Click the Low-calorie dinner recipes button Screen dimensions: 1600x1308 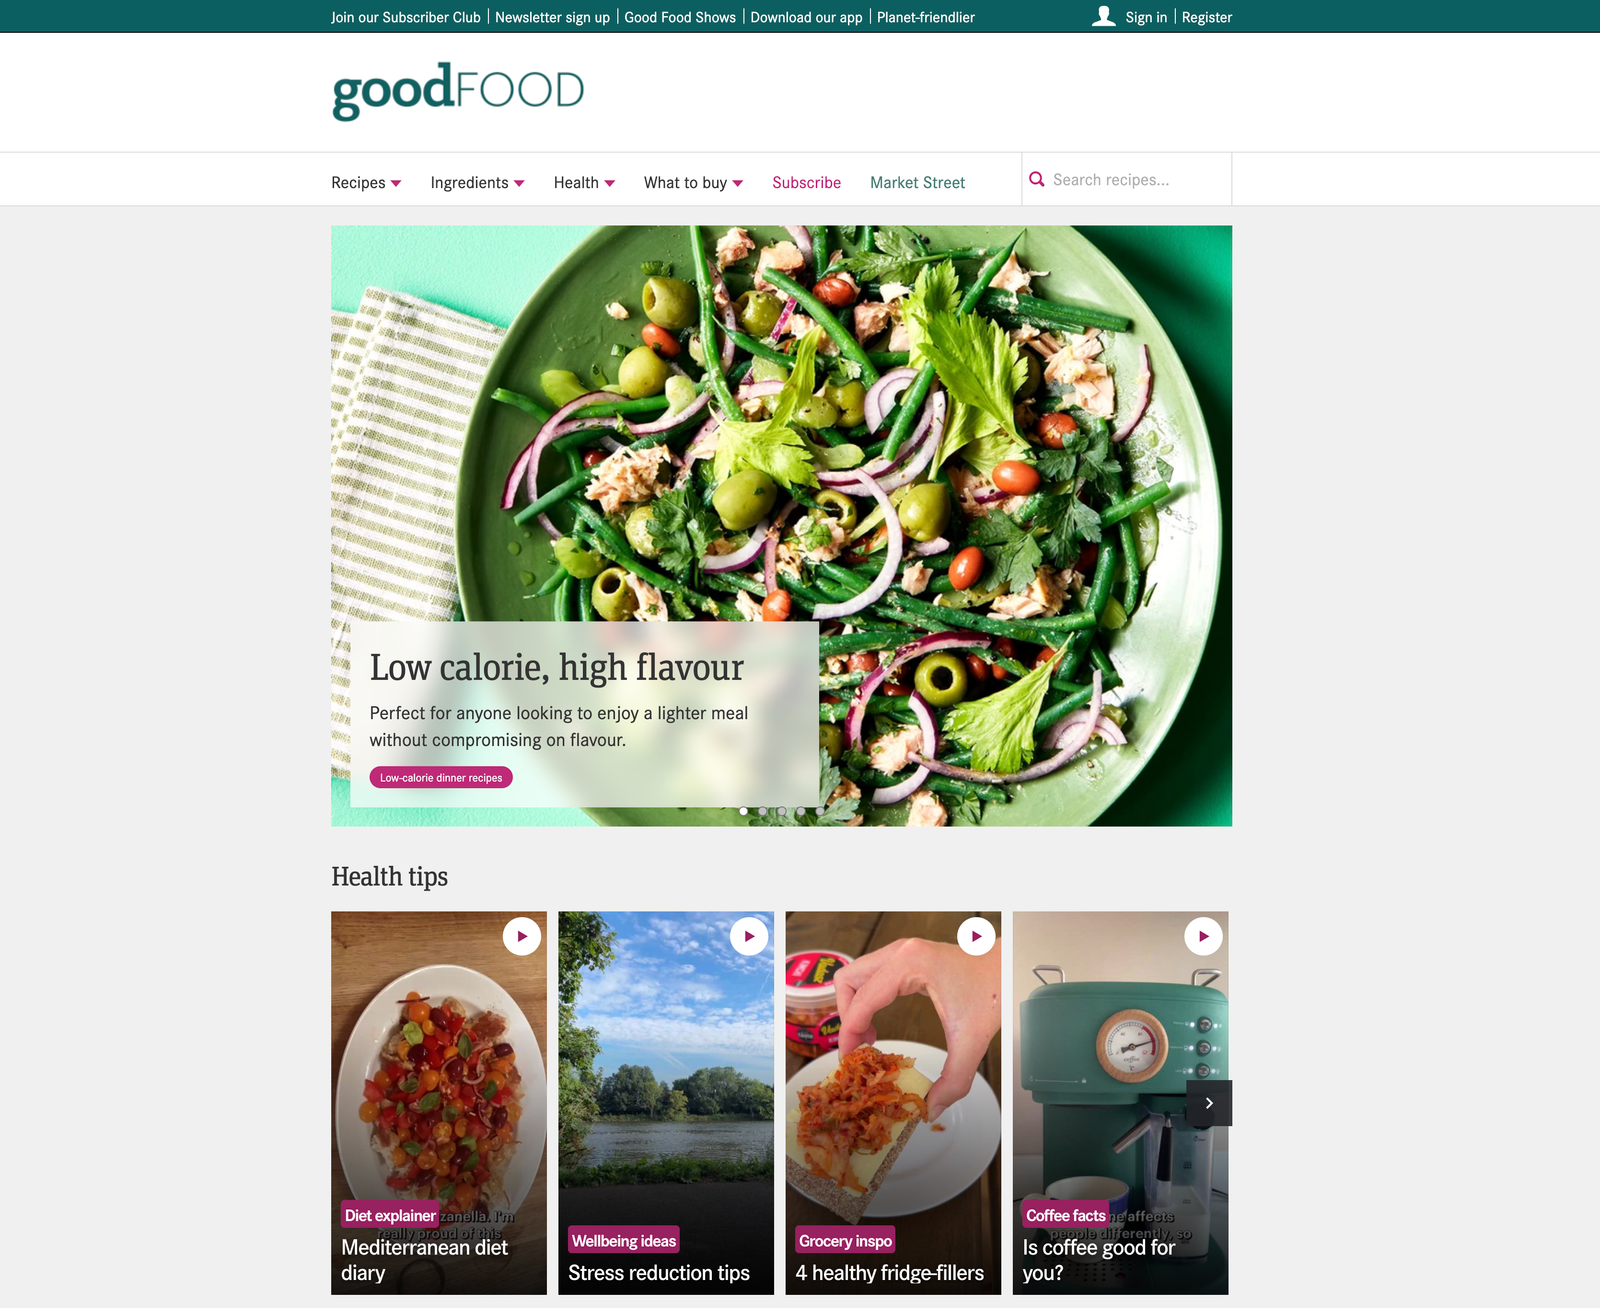pos(441,777)
